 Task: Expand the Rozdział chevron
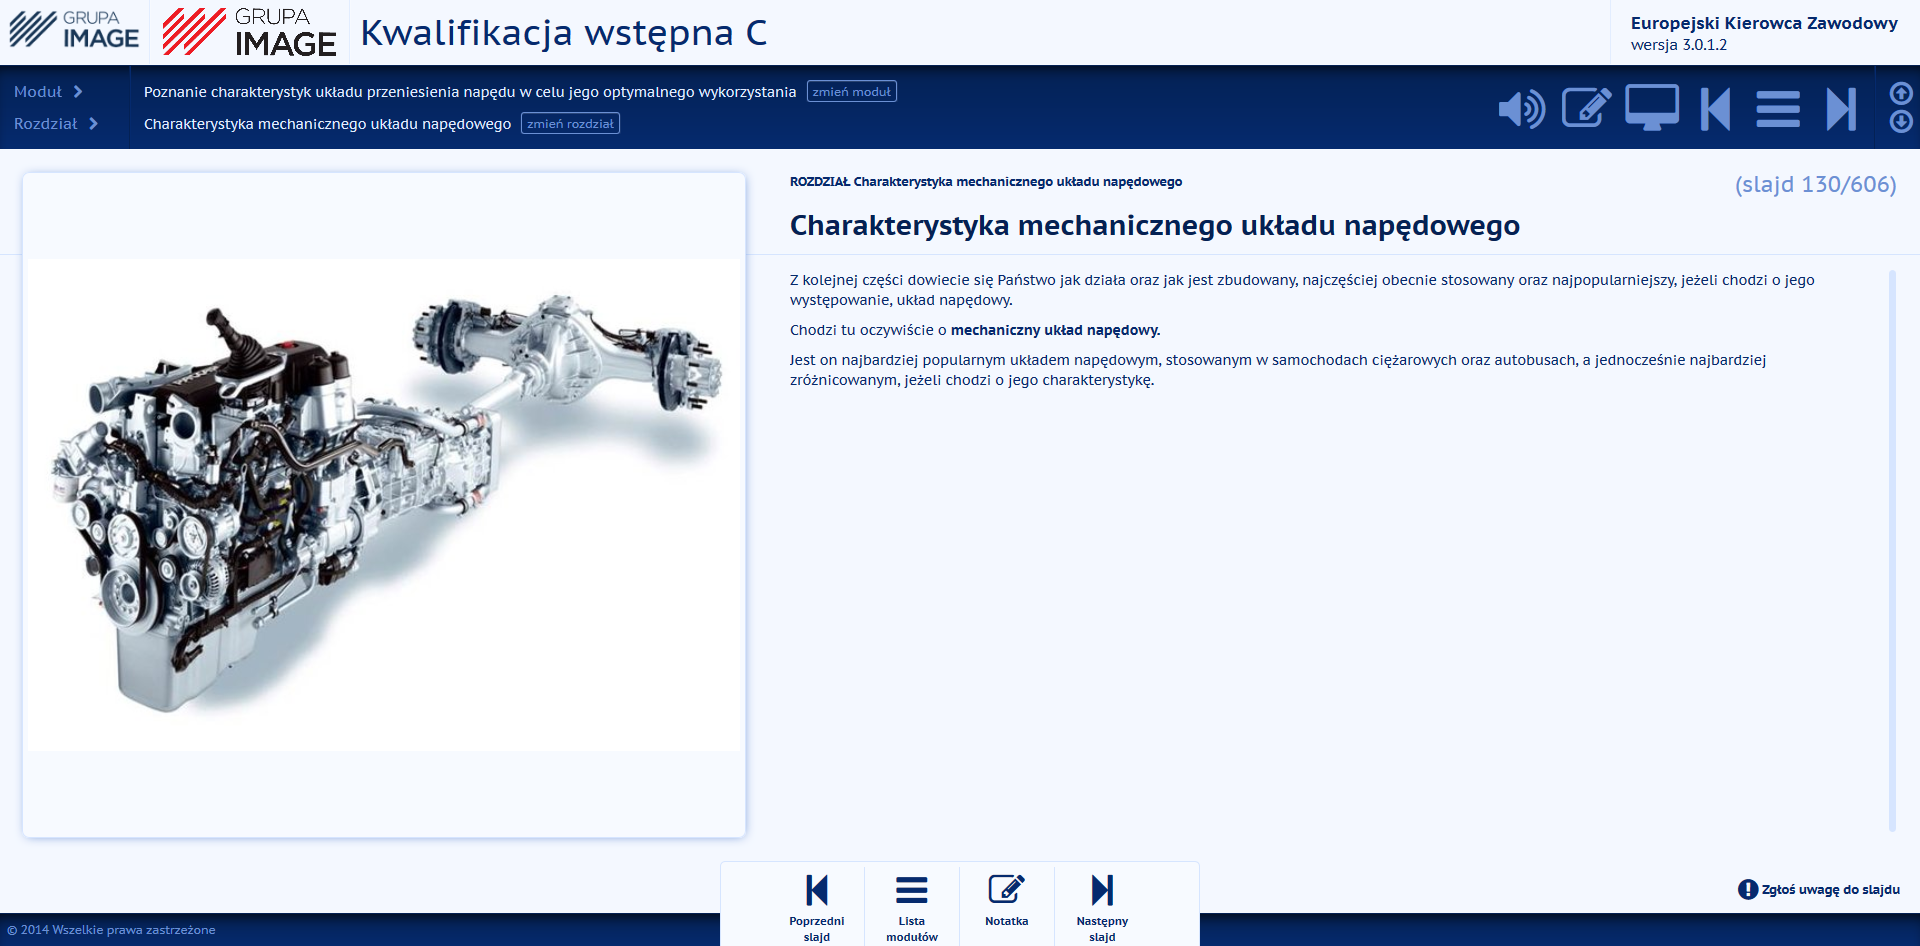[93, 124]
